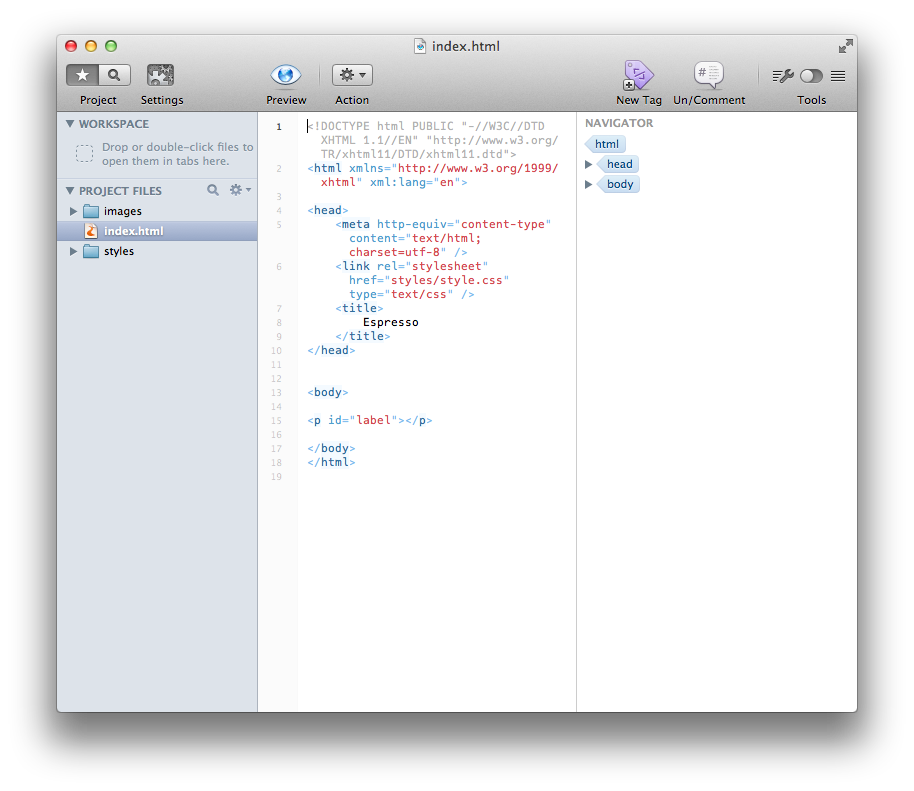
Task: Click the Project star button
Action: [x=83, y=75]
